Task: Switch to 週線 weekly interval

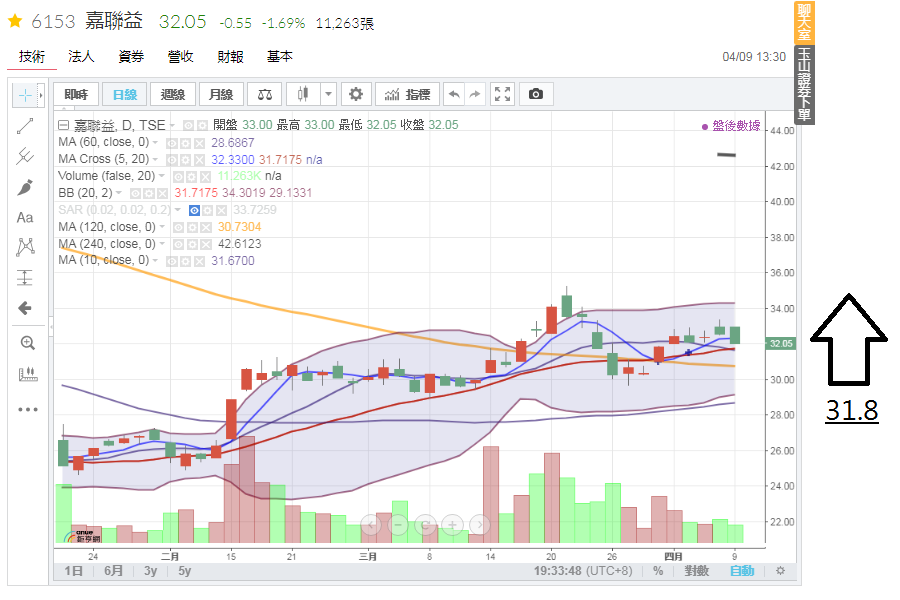Action: (x=173, y=94)
